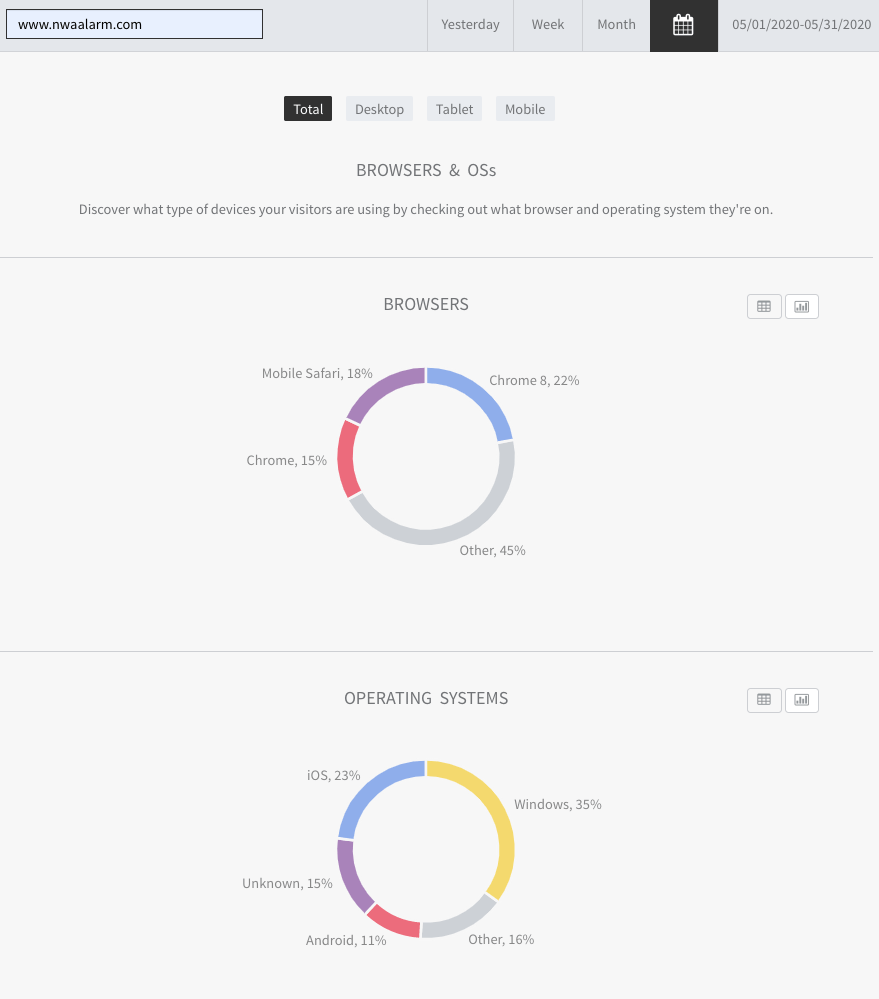Switch Browsers chart to bar chart view

click(x=802, y=306)
